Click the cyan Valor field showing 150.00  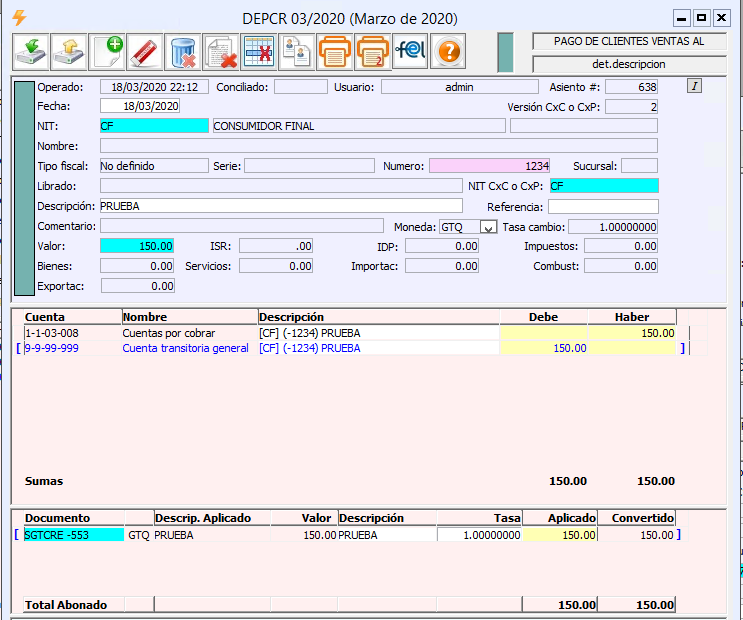coord(138,246)
